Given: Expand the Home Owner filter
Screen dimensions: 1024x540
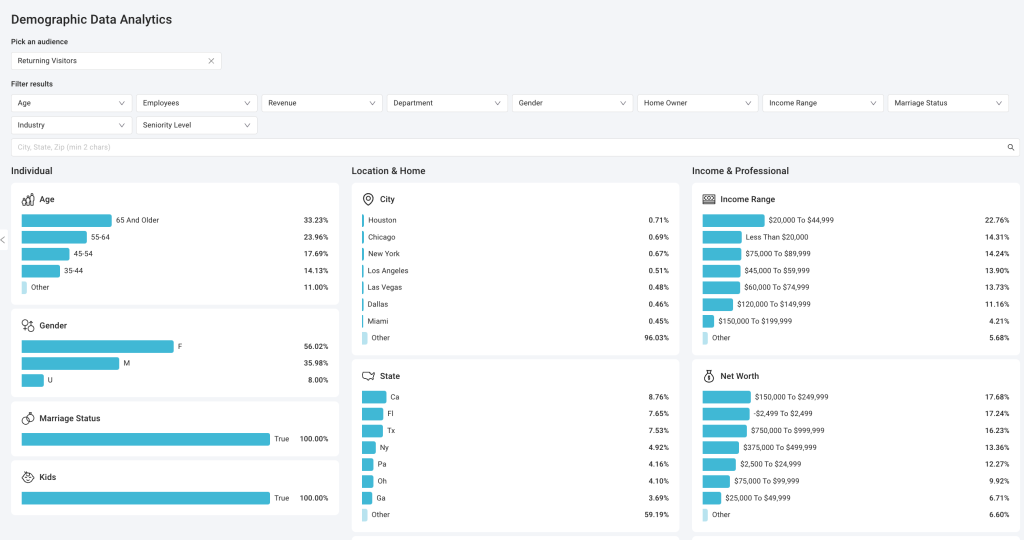Looking at the screenshot, I should [x=697, y=103].
